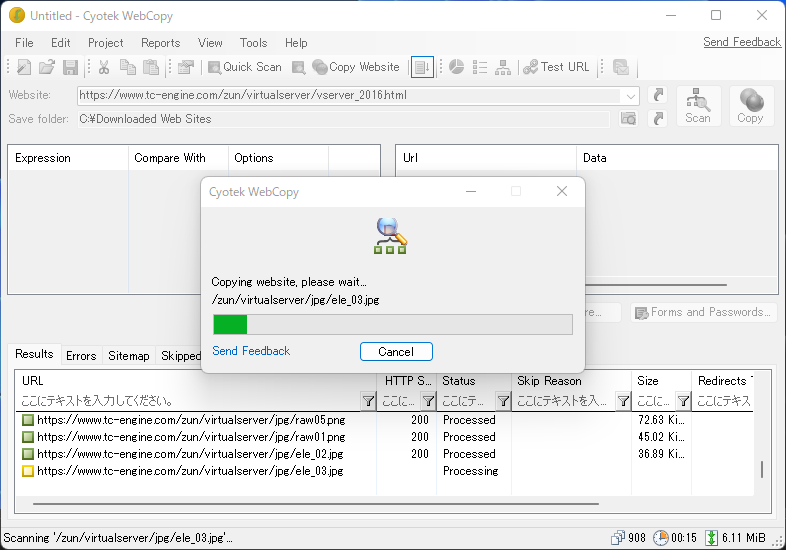The image size is (786, 550).
Task: Click the large Scan button
Action: click(698, 106)
